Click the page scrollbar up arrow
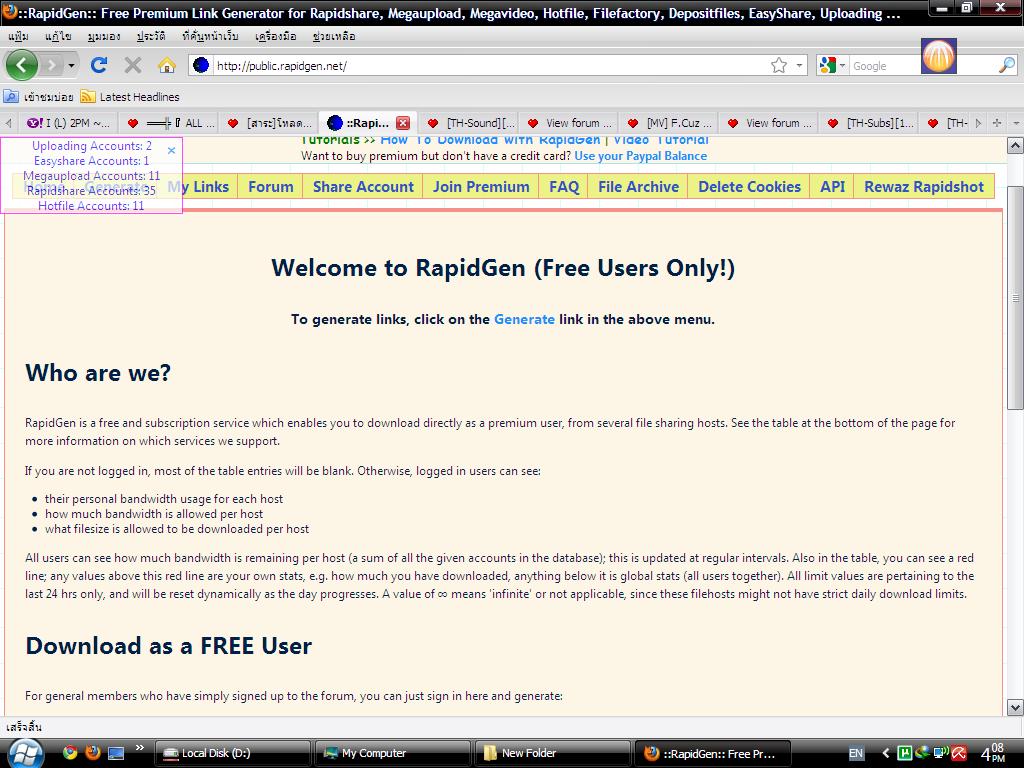Viewport: 1024px width, 768px height. click(x=1015, y=145)
